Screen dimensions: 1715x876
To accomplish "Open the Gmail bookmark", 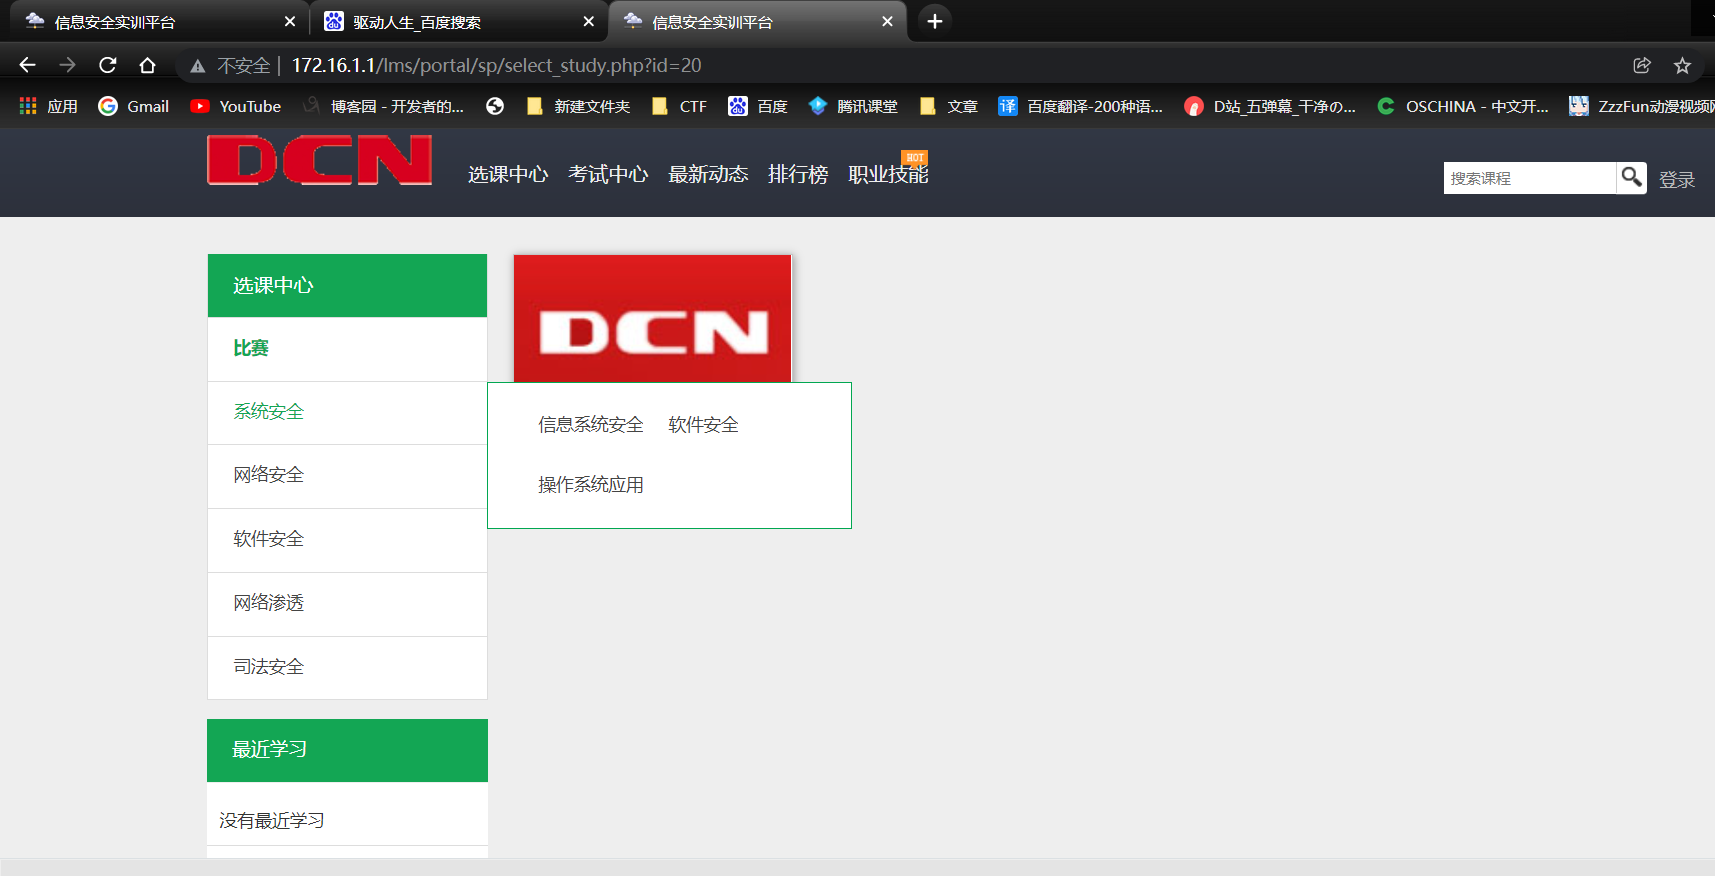I will [x=134, y=106].
